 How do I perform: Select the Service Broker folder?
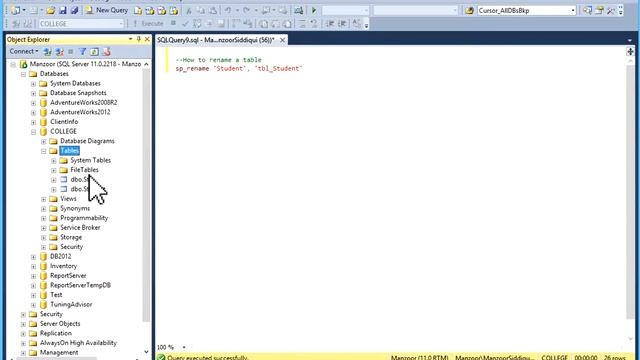coord(80,228)
